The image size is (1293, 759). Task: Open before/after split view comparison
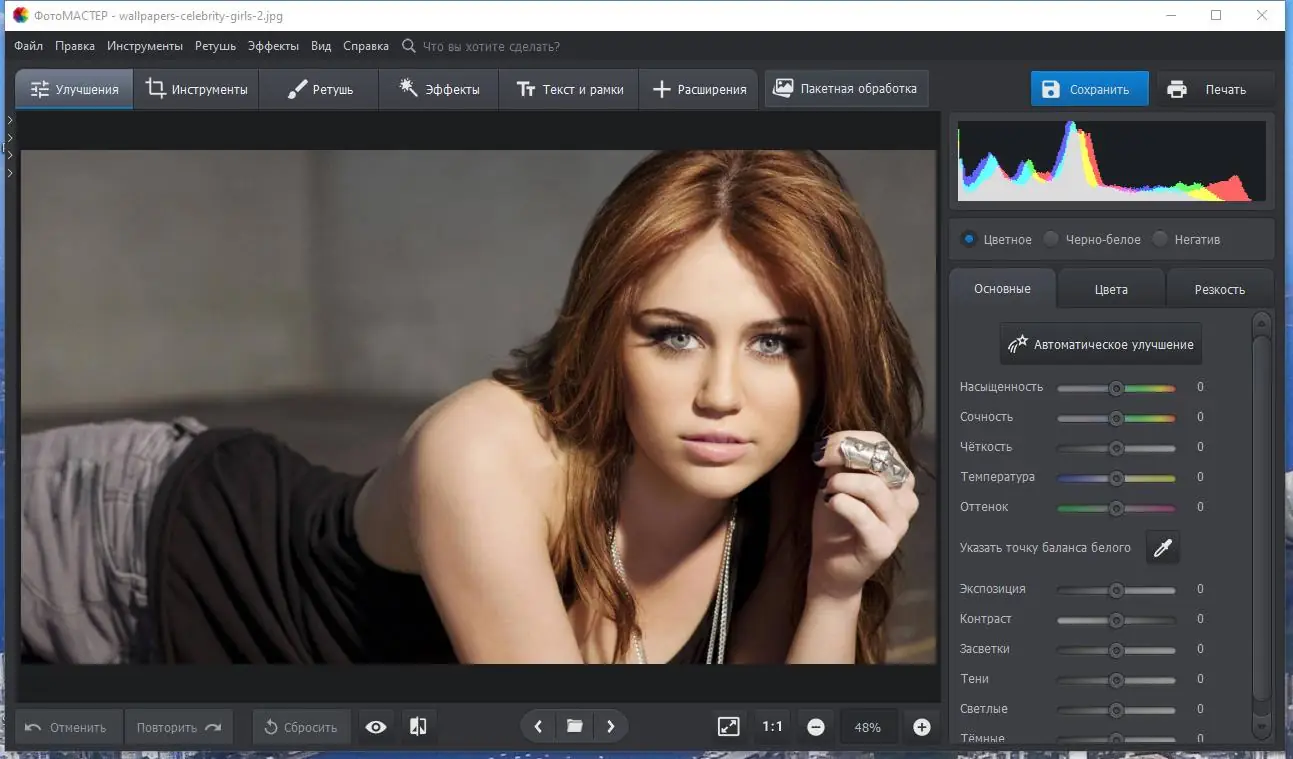tap(418, 726)
